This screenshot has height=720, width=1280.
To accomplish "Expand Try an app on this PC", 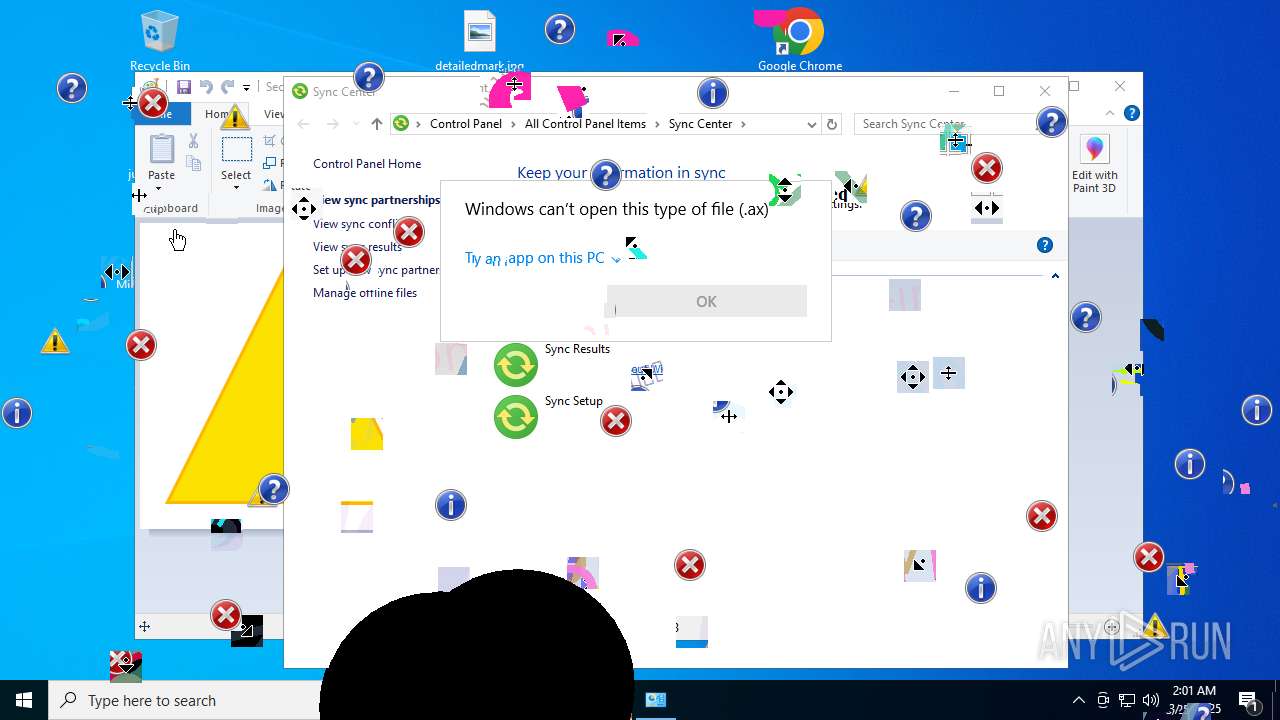I will [x=543, y=258].
